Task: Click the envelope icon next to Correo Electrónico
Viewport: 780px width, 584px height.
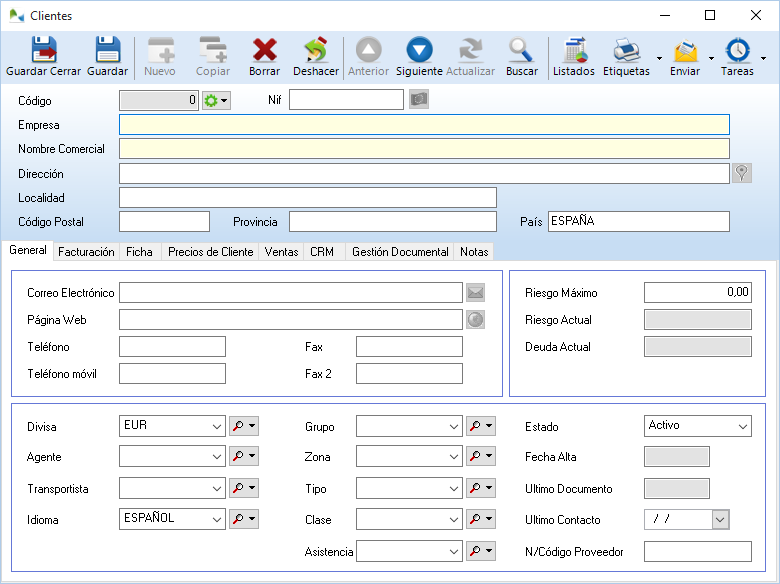Action: tap(475, 293)
